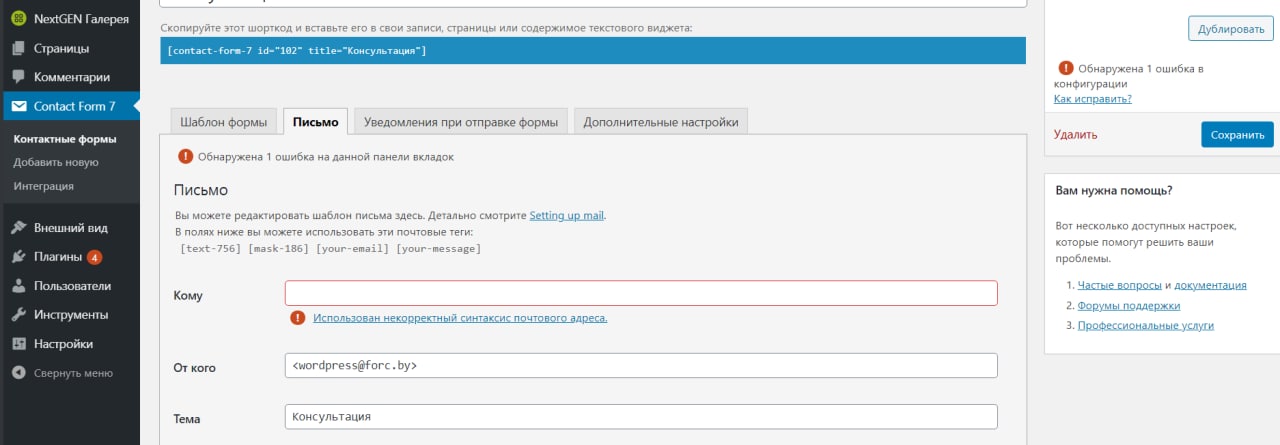Open the Setting up mail link
This screenshot has width=1280, height=445.
tap(567, 215)
